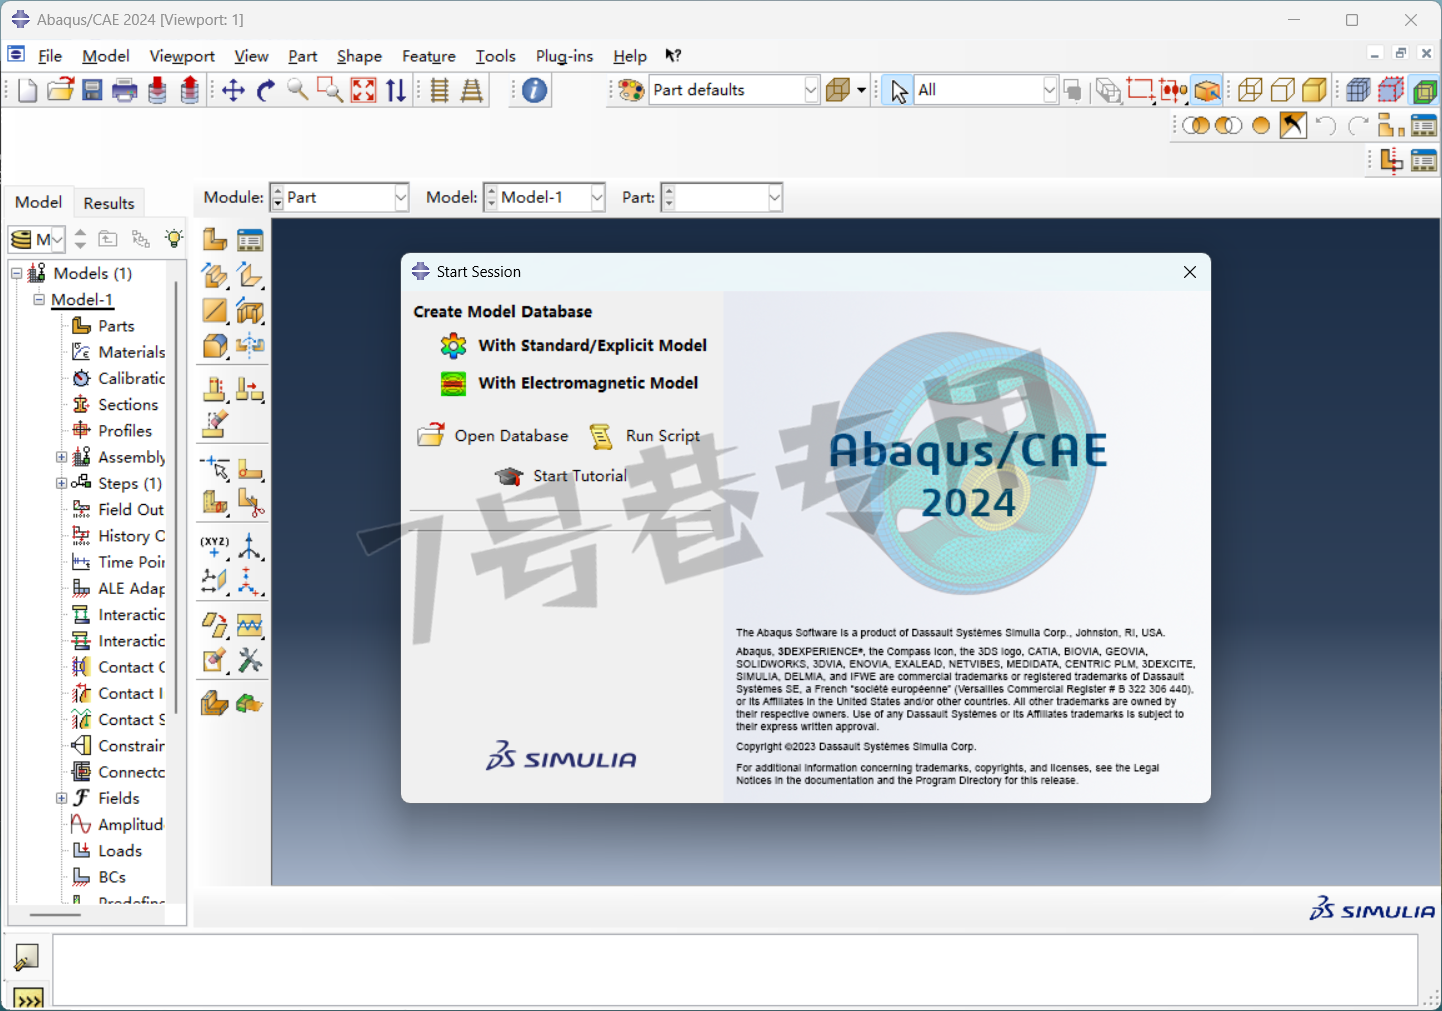
Task: Select Loads in the model tree
Action: pyautogui.click(x=108, y=851)
